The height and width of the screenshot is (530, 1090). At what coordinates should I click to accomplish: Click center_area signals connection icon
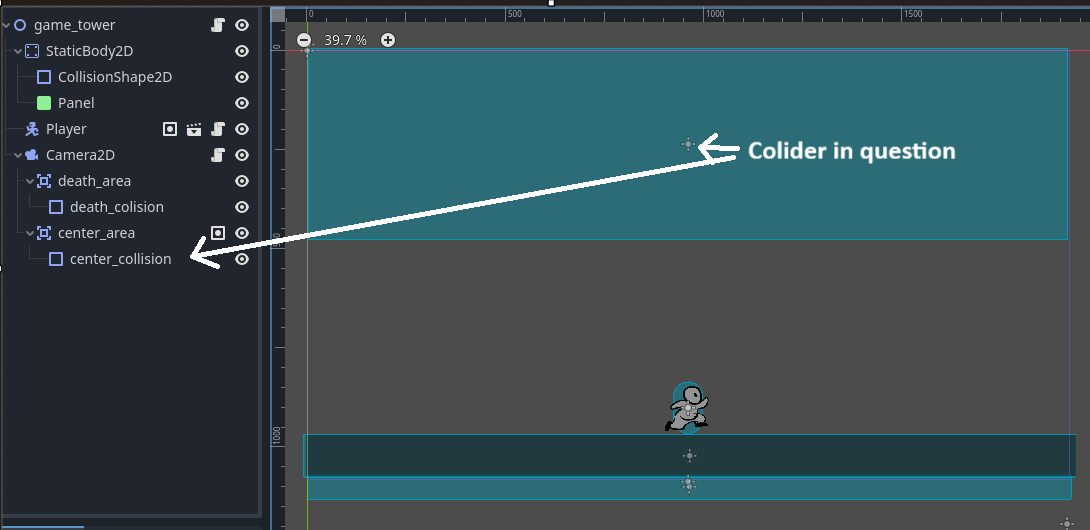pyautogui.click(x=218, y=232)
